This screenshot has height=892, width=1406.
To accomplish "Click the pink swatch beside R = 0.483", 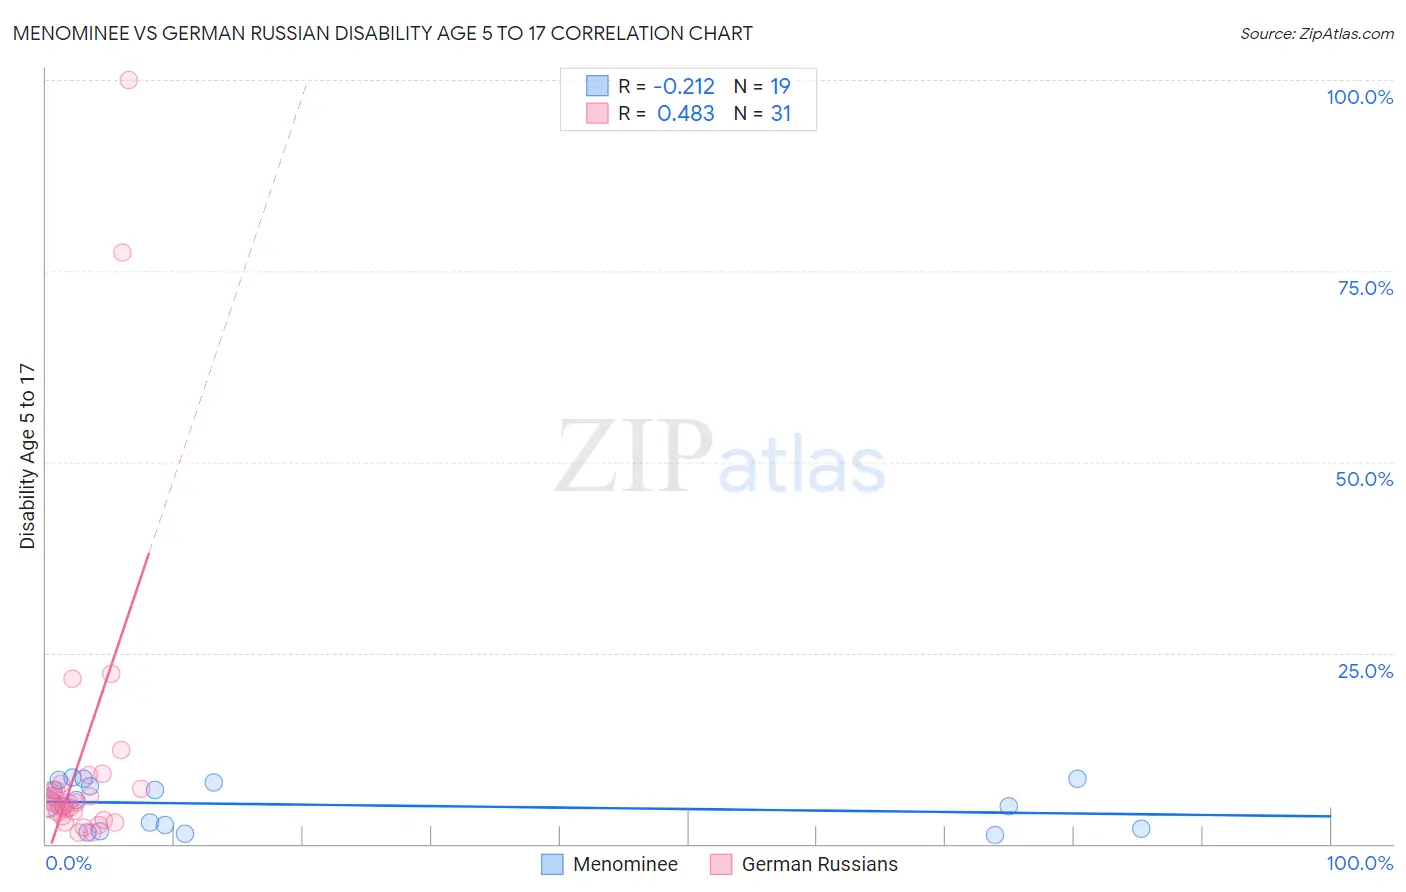I will [597, 113].
